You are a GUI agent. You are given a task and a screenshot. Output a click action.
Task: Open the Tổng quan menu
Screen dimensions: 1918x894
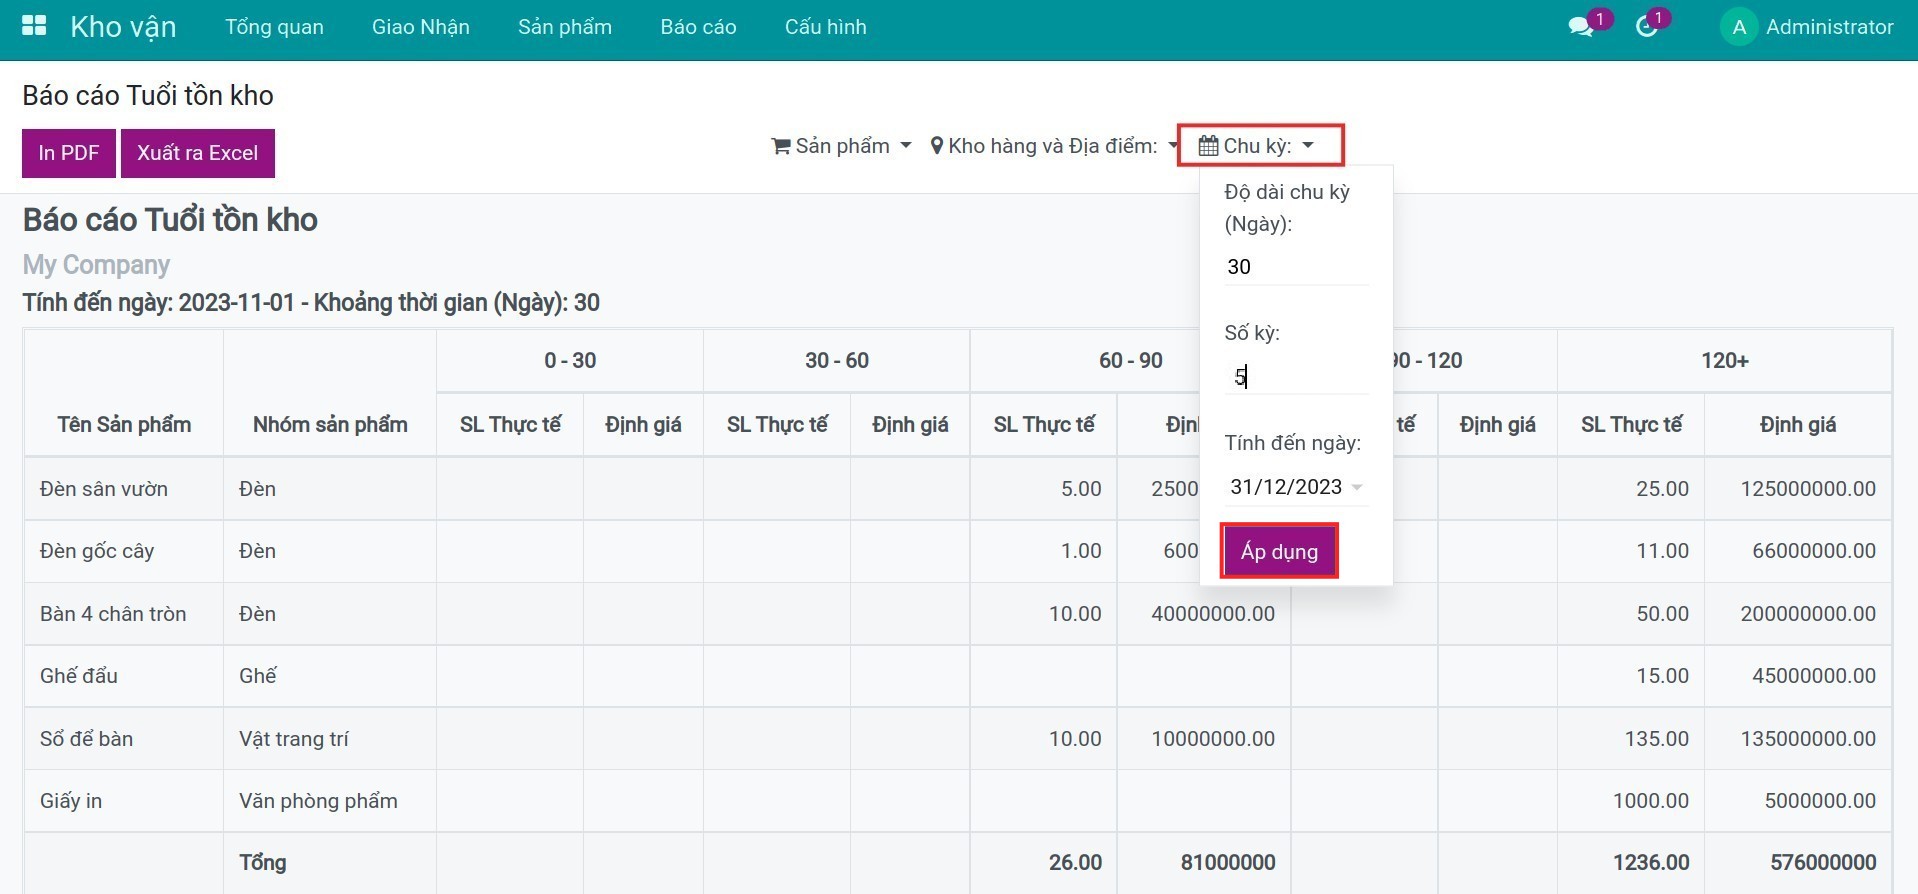click(274, 27)
